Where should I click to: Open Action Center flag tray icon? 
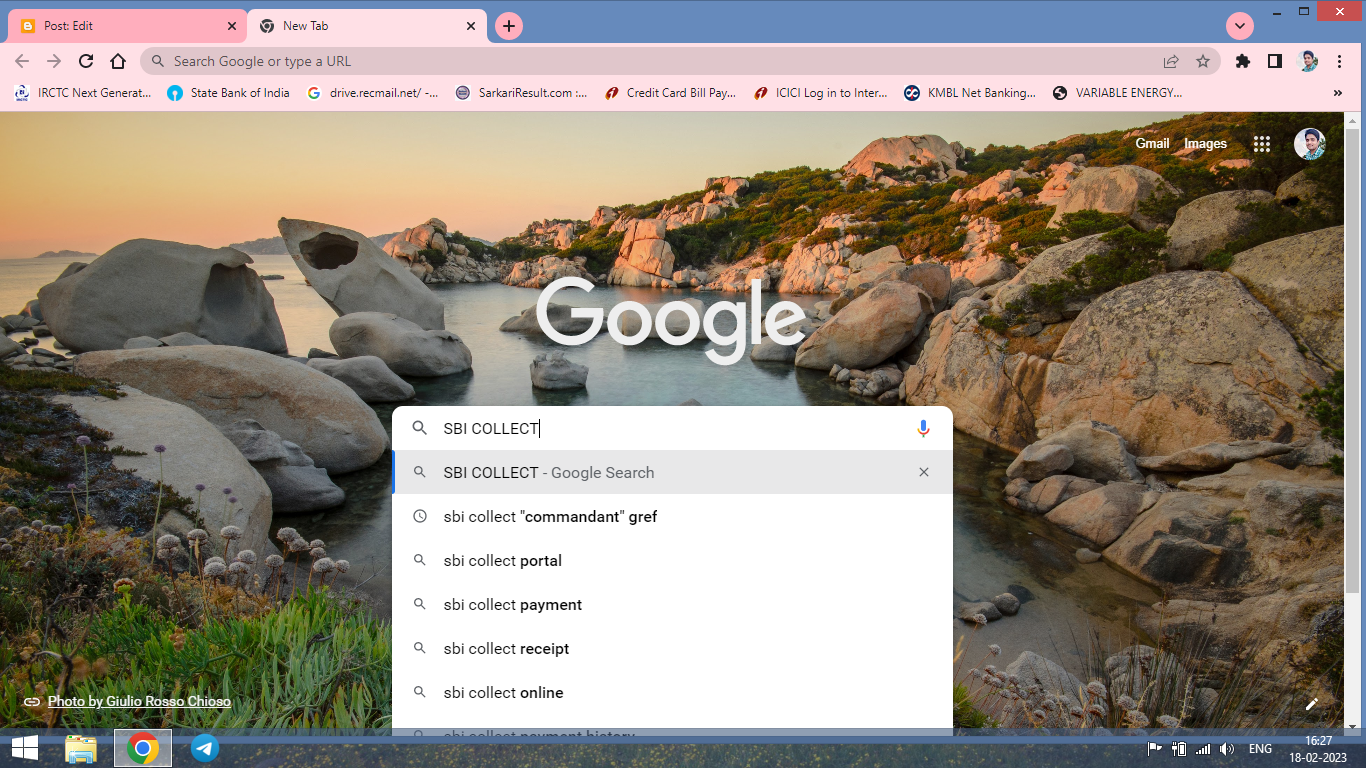click(1154, 749)
